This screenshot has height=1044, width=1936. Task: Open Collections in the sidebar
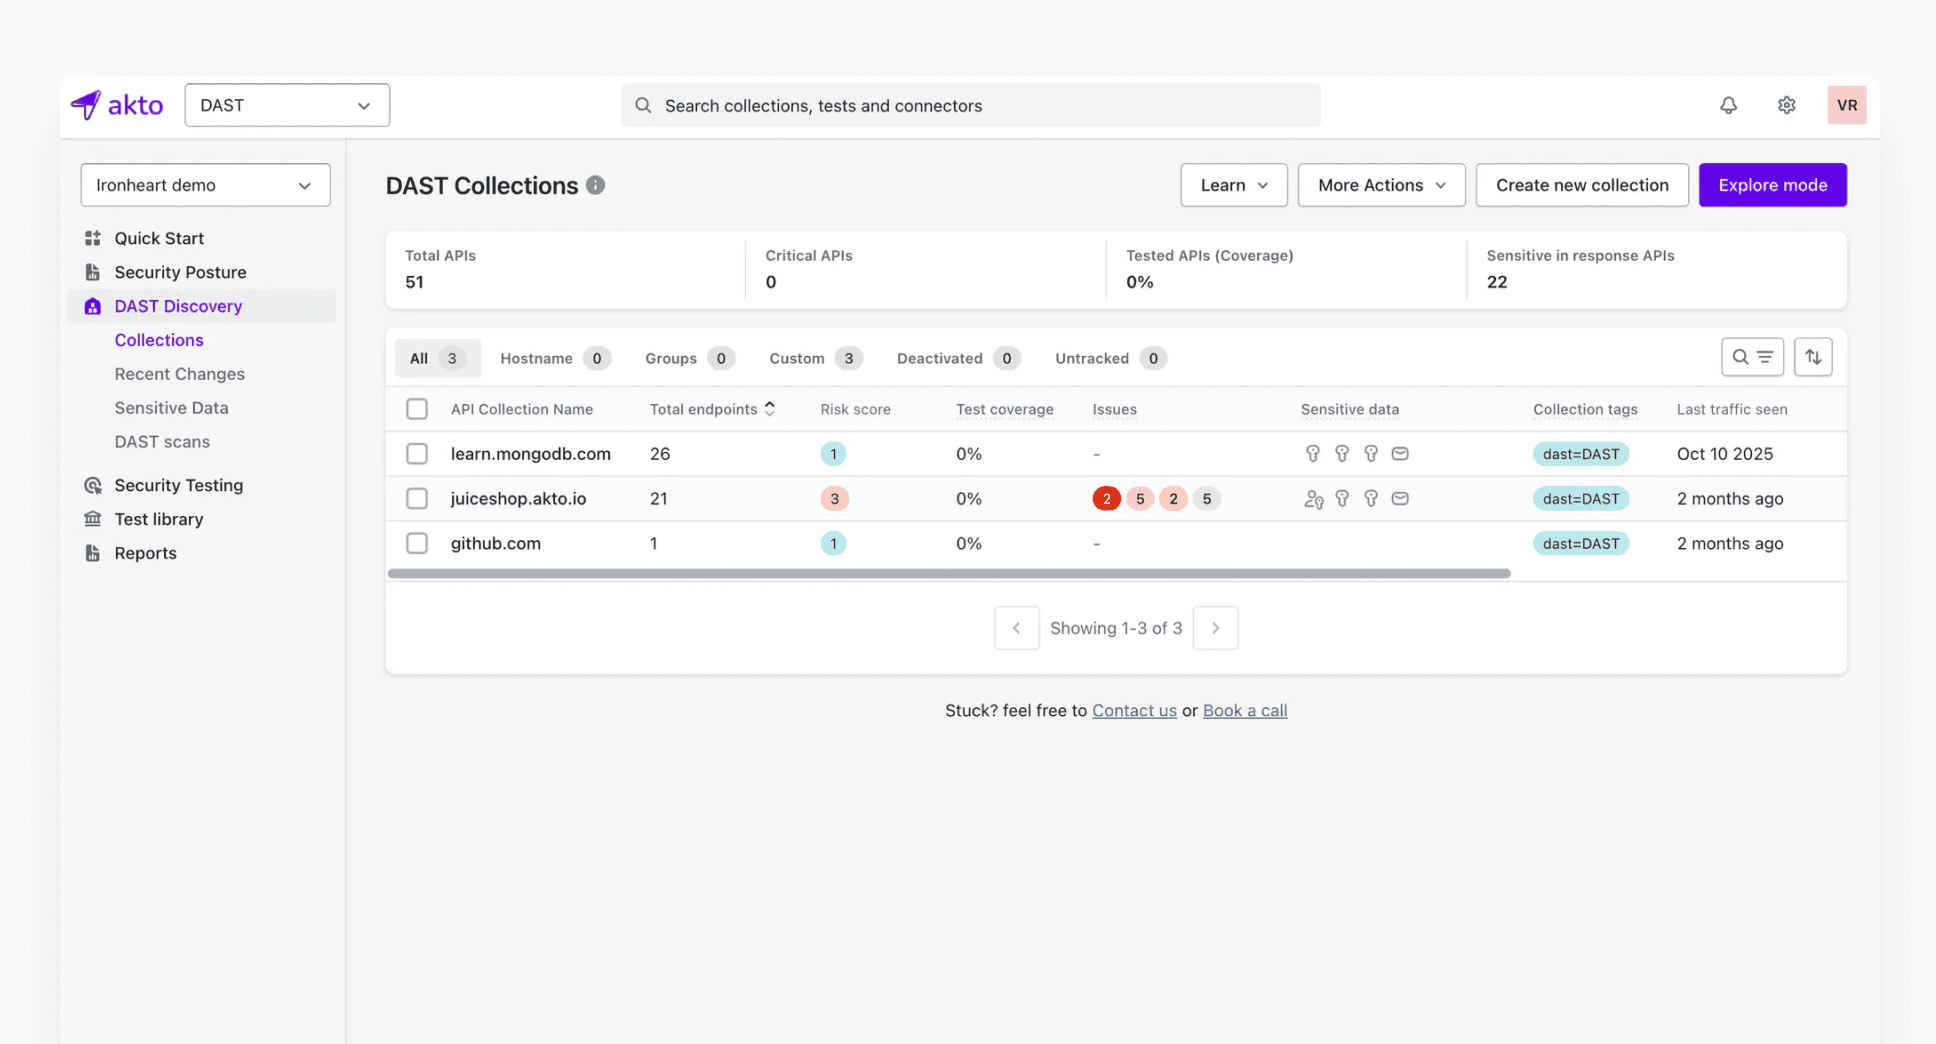click(x=159, y=340)
